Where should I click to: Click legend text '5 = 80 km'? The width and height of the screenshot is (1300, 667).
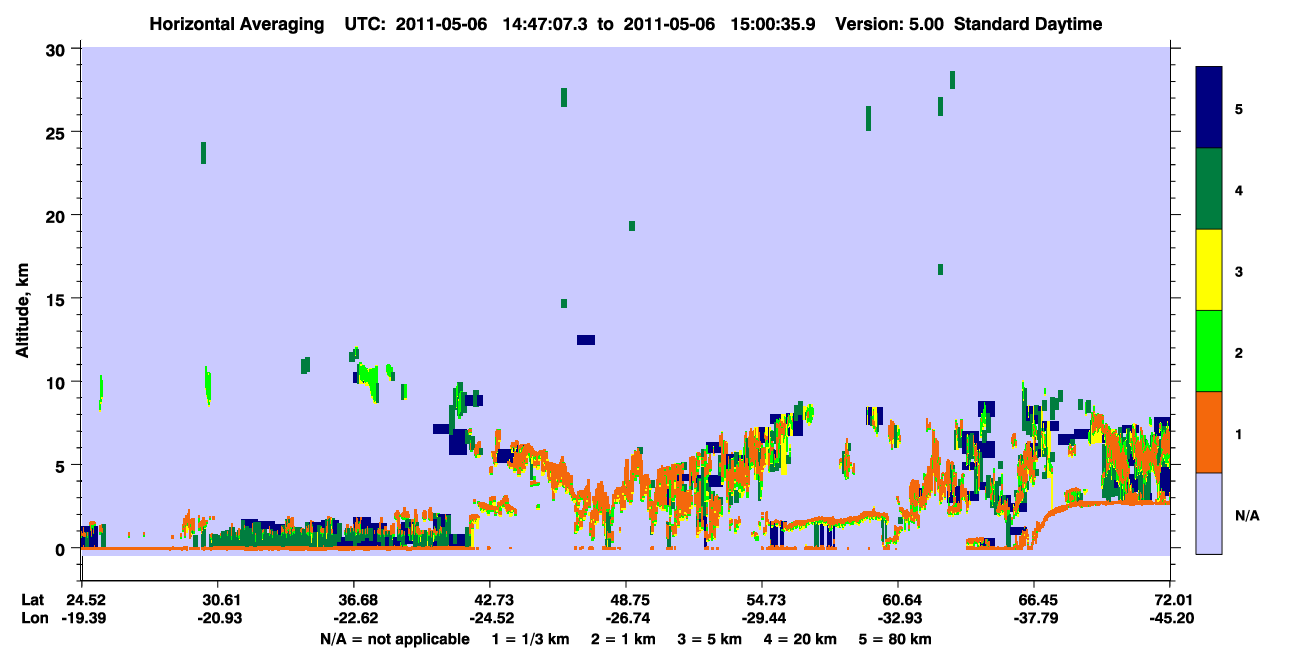896,639
